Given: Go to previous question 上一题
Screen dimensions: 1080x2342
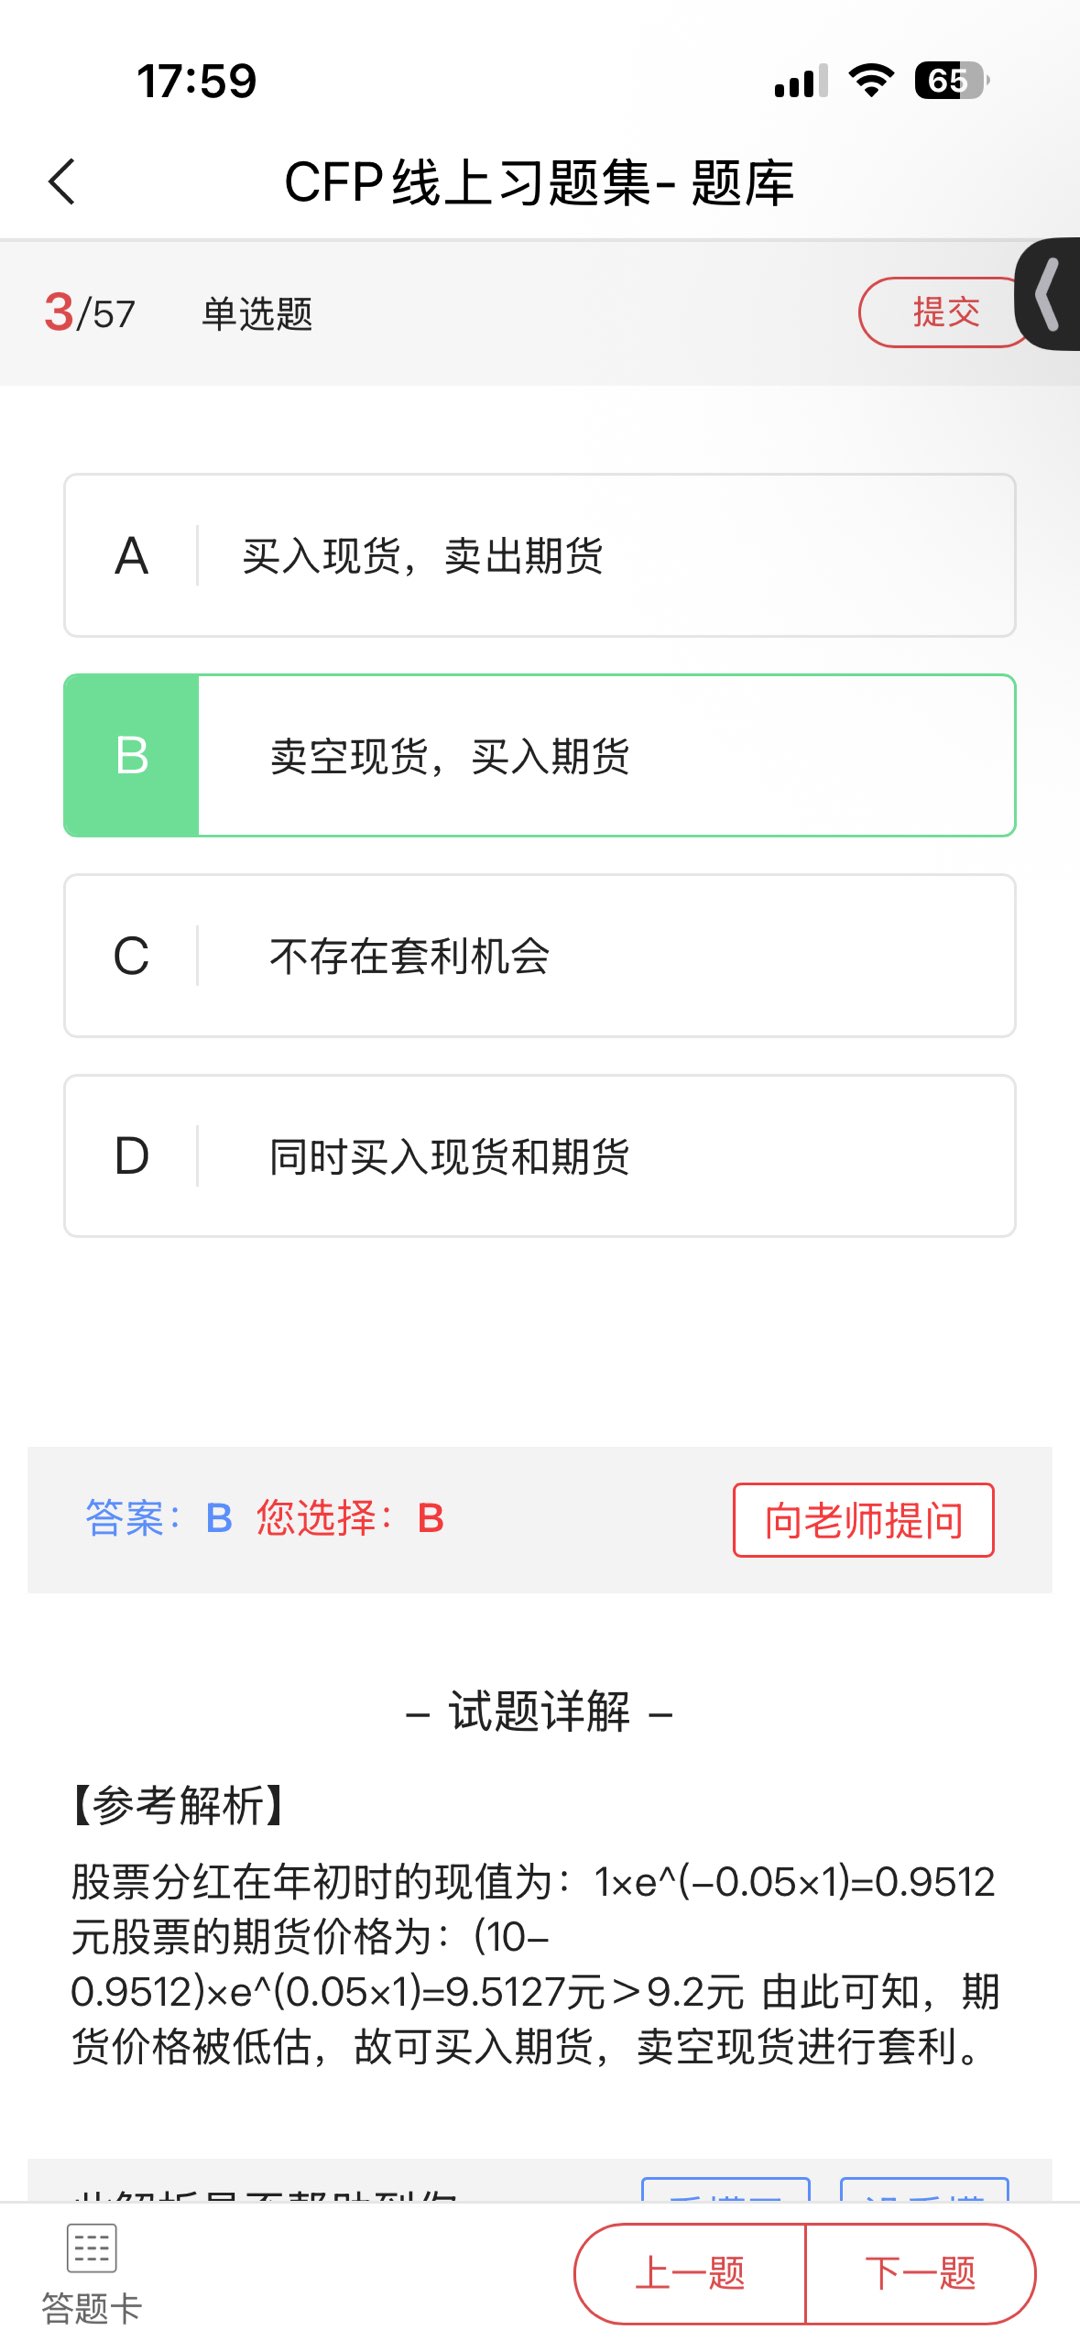Looking at the screenshot, I should point(690,2273).
